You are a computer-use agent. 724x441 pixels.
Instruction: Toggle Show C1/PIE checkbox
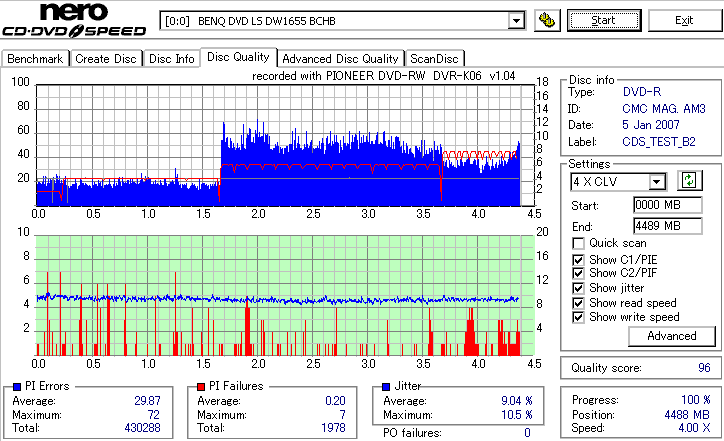[x=578, y=260]
